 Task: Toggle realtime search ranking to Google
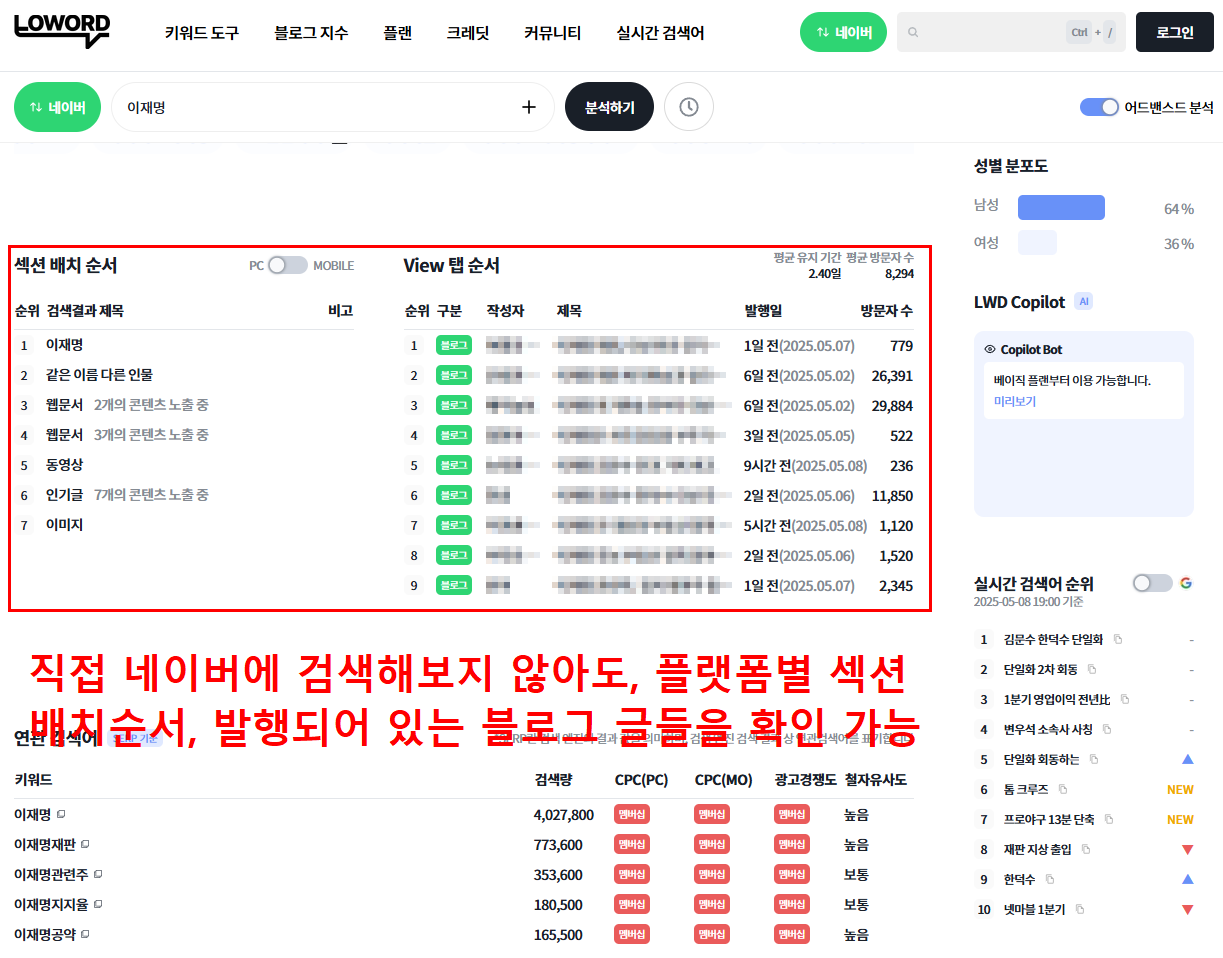(1152, 583)
